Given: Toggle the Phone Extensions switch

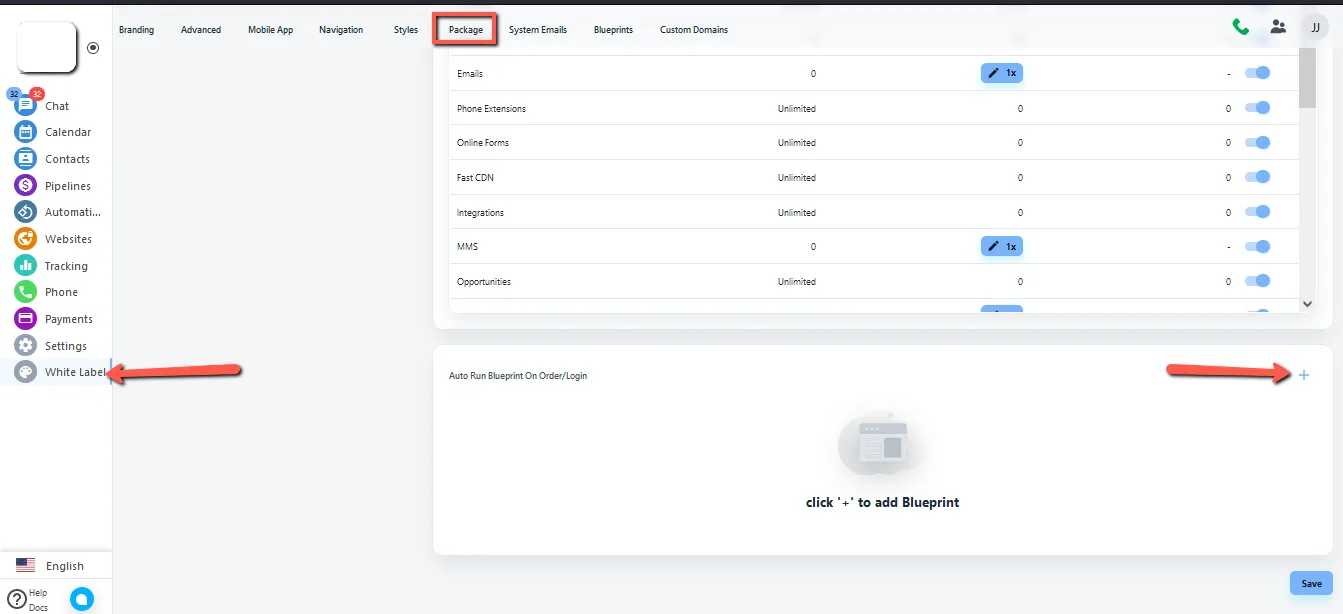Looking at the screenshot, I should click(x=1257, y=108).
